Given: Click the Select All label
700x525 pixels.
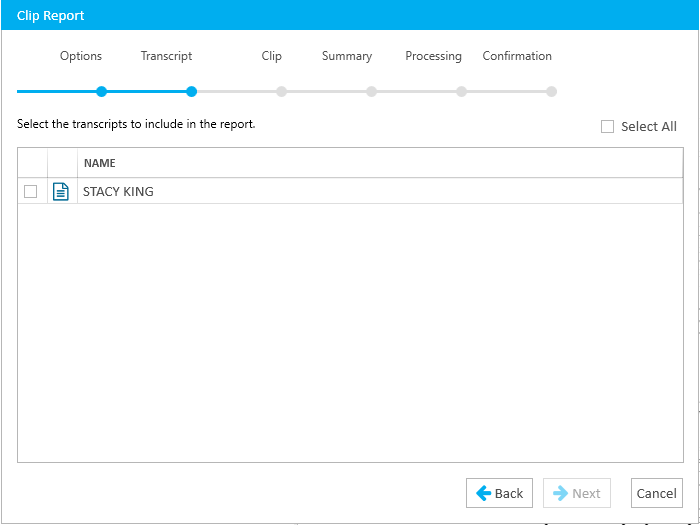Looking at the screenshot, I should click(x=649, y=126).
